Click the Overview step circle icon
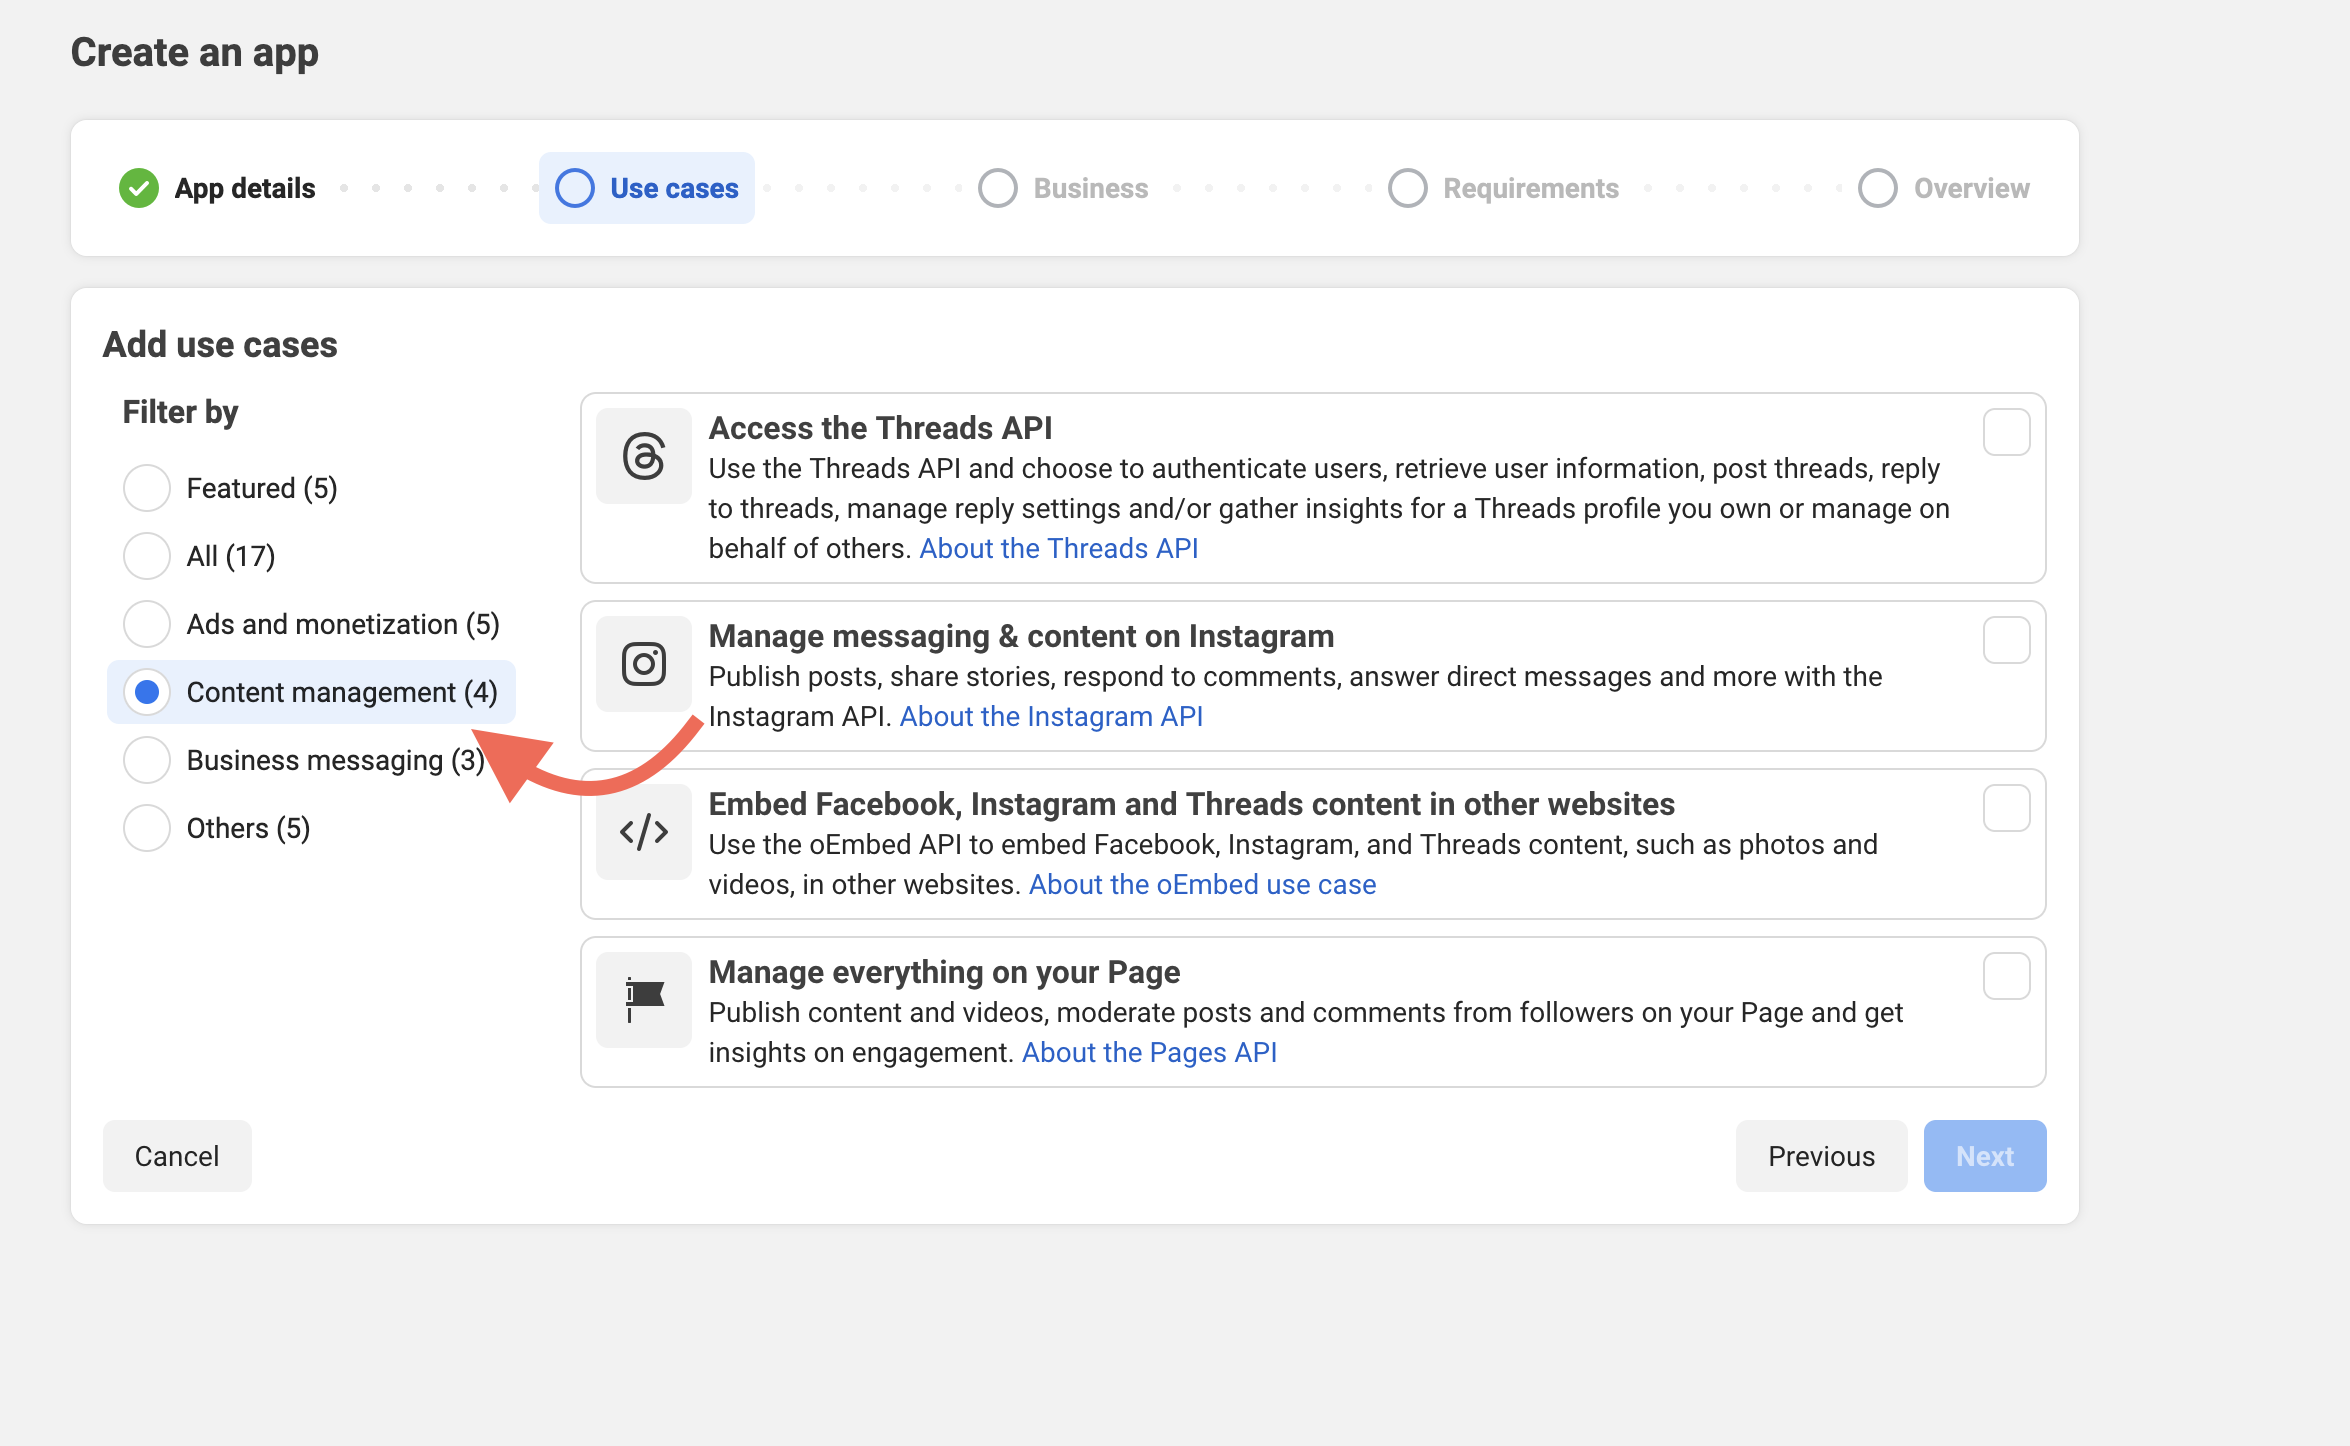This screenshot has height=1446, width=2350. click(1878, 188)
